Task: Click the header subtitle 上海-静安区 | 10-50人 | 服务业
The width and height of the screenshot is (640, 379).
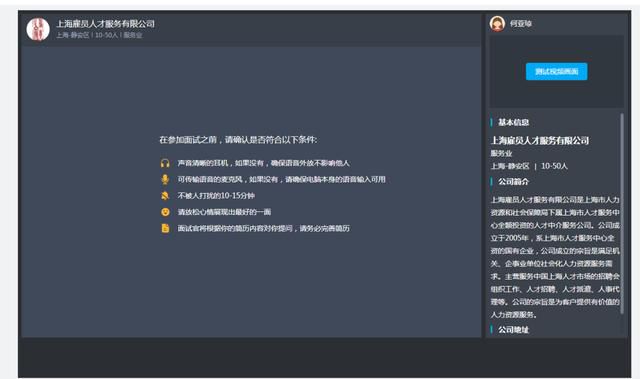Action: click(99, 35)
